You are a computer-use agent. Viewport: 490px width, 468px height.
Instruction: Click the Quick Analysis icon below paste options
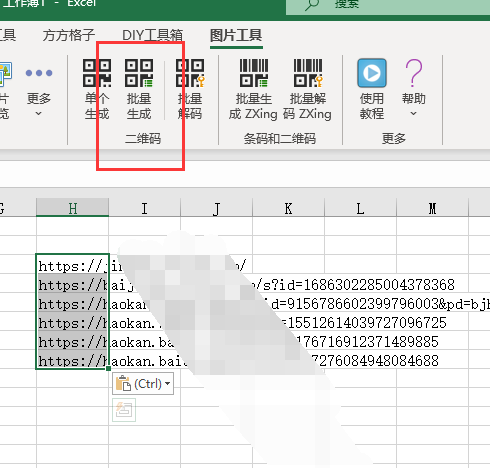(x=124, y=410)
